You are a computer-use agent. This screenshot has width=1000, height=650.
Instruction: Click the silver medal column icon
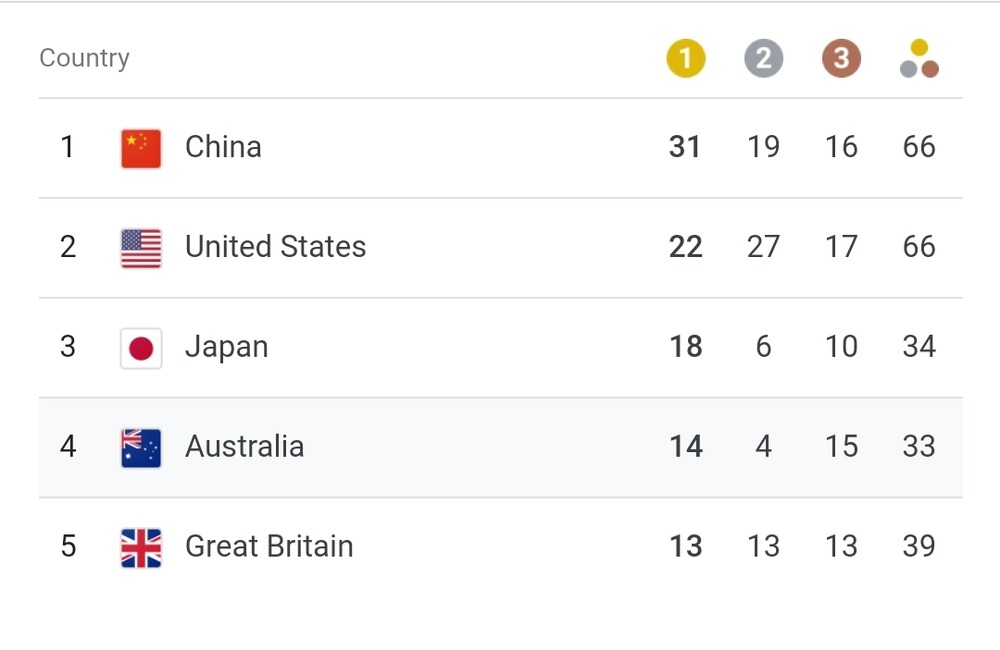[763, 59]
